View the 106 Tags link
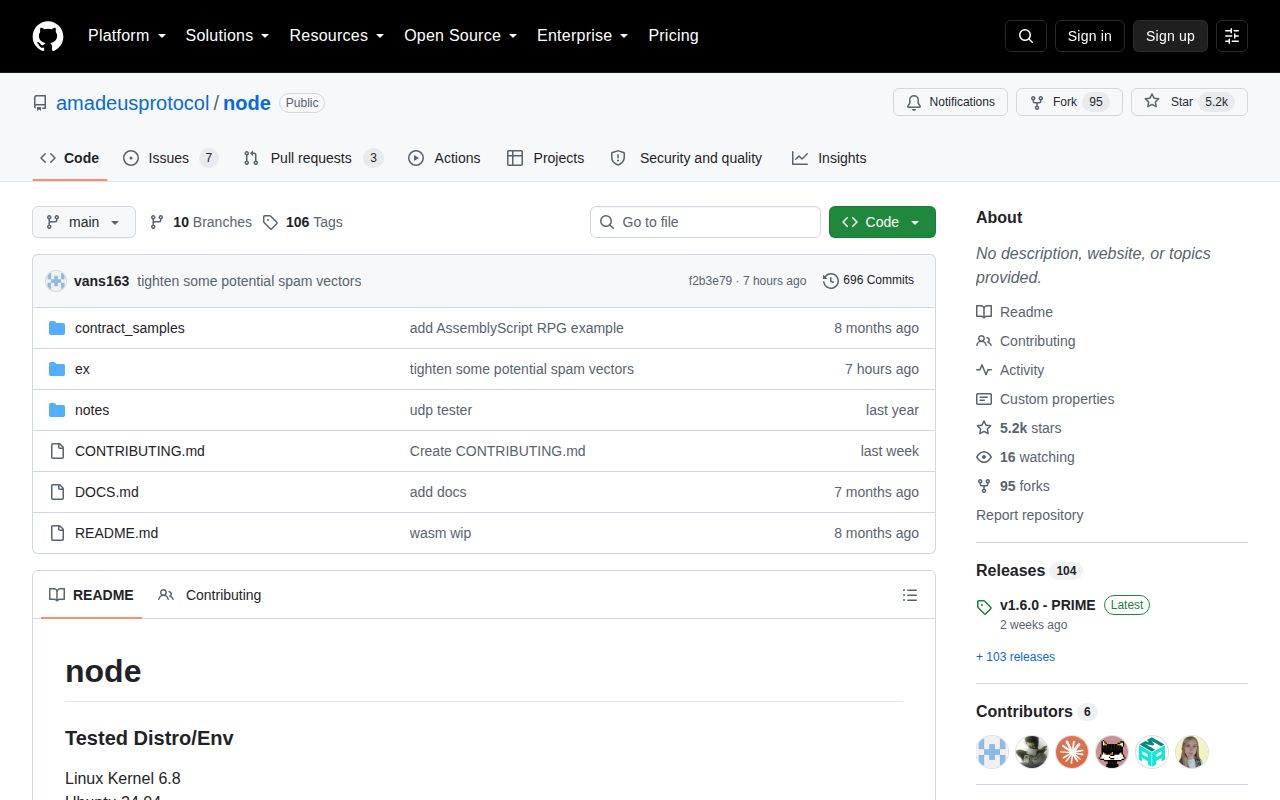Viewport: 1280px width, 800px height. tap(303, 222)
